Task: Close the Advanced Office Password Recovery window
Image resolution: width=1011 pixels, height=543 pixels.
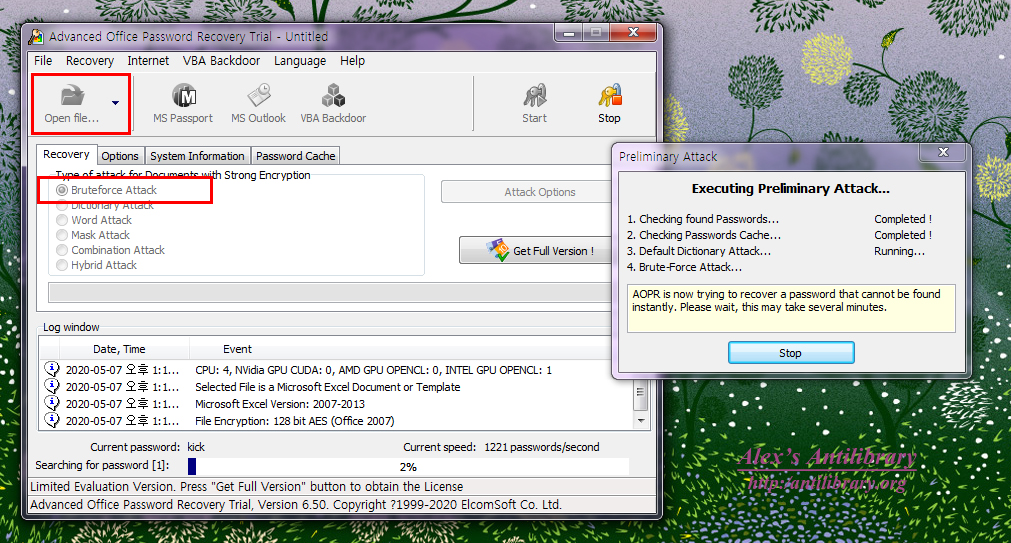Action: pos(633,32)
